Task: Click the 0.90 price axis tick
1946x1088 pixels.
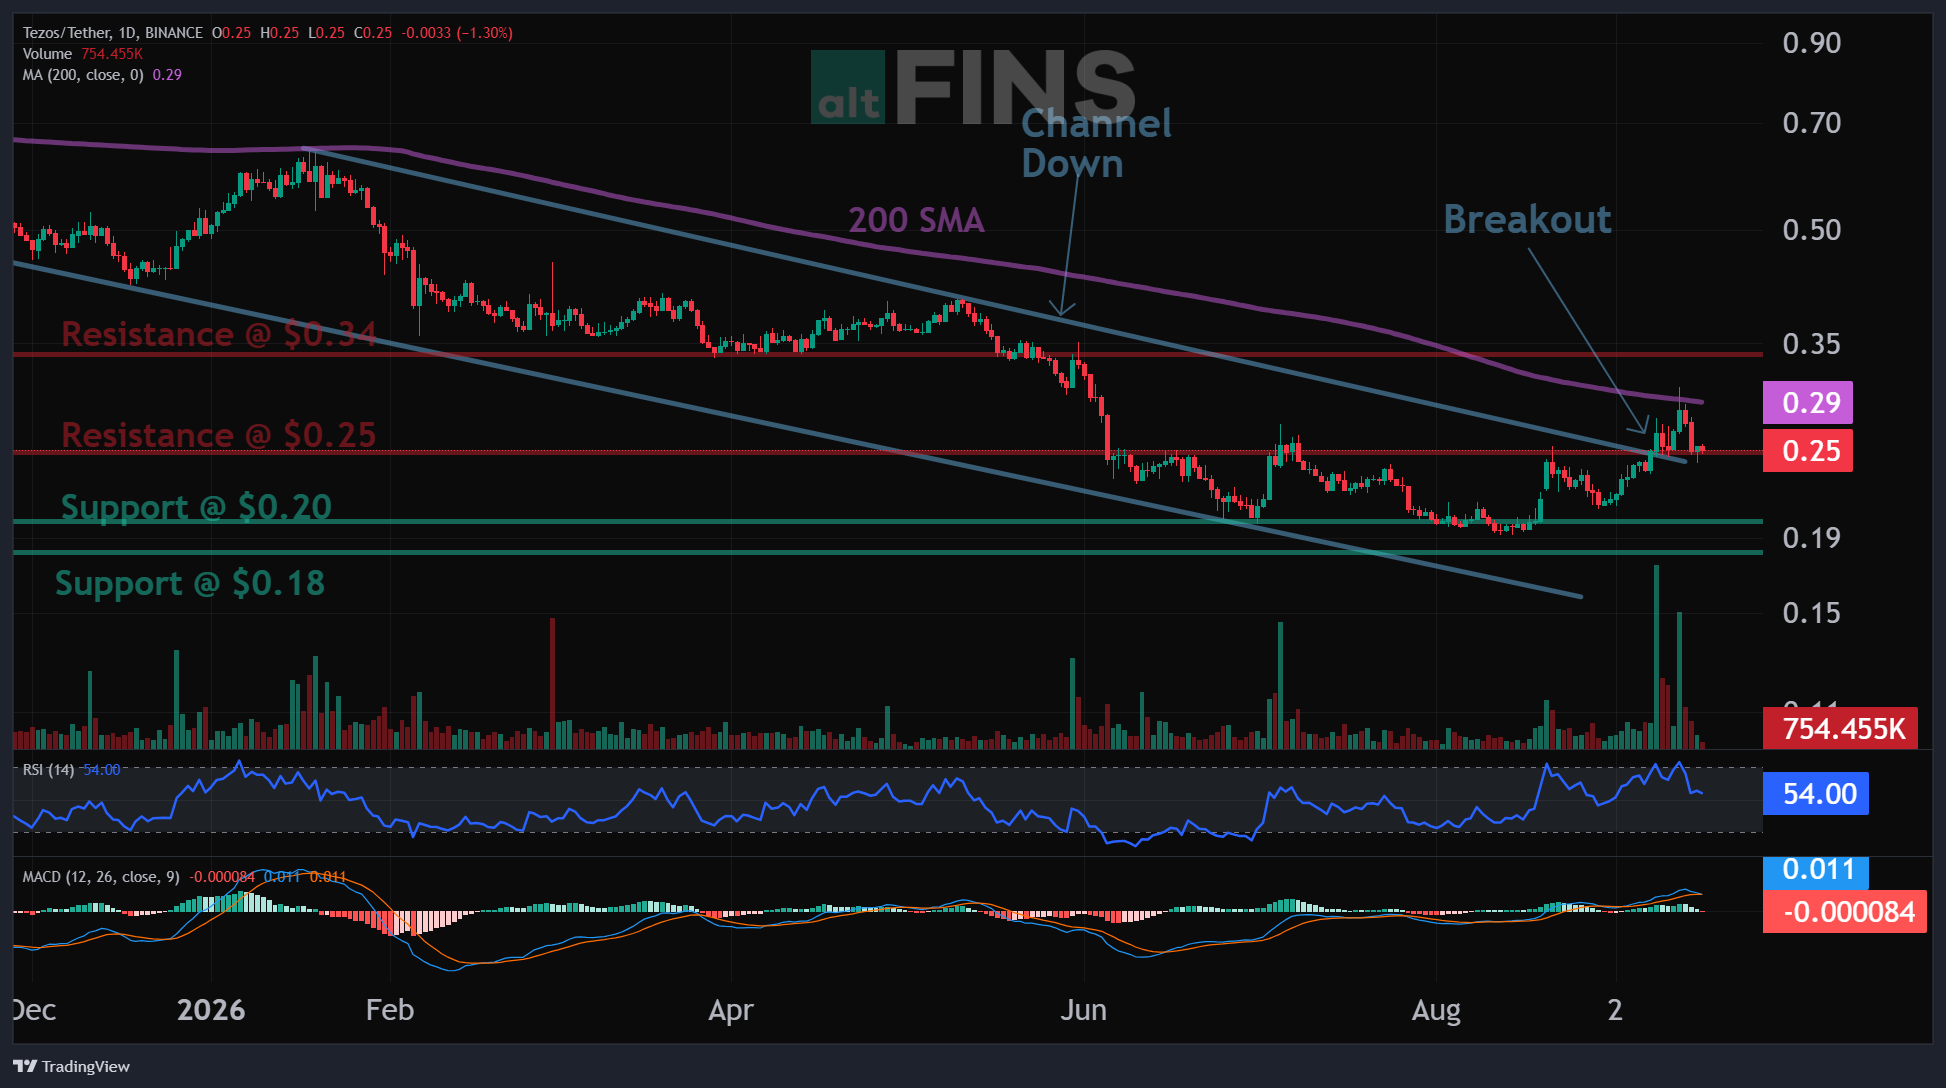Action: (x=1811, y=43)
